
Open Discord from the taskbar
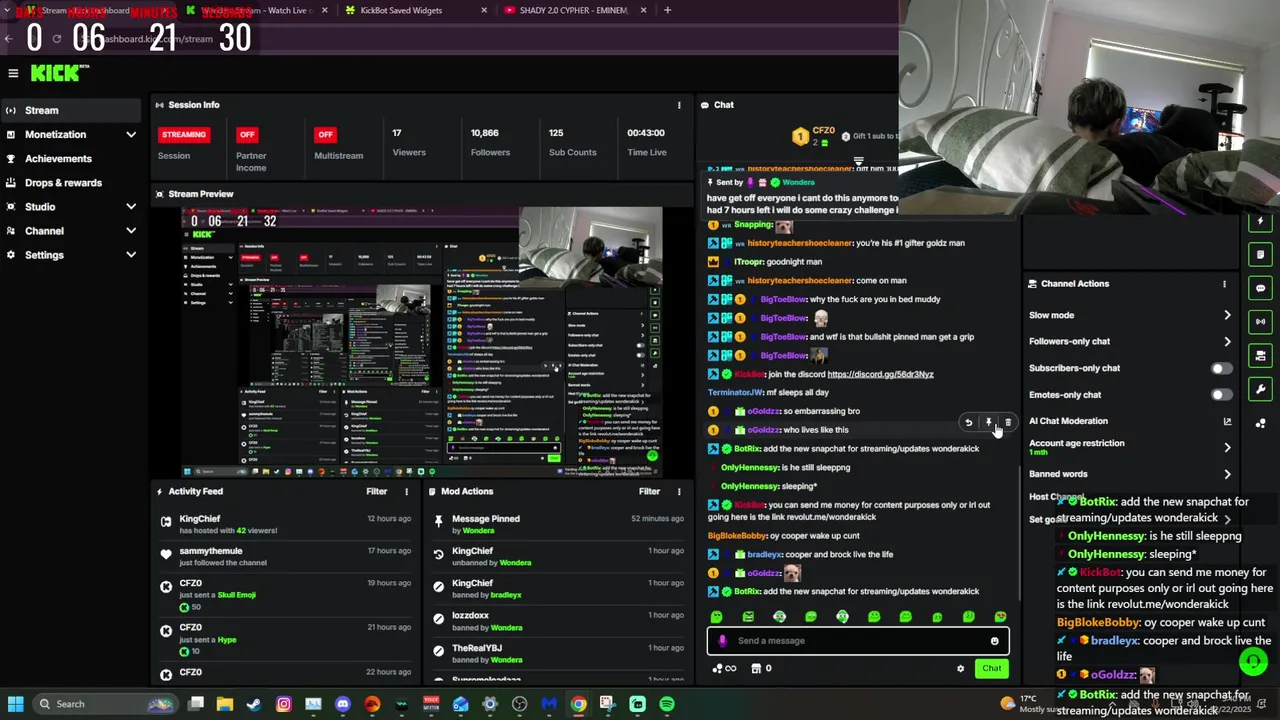pyautogui.click(x=343, y=704)
